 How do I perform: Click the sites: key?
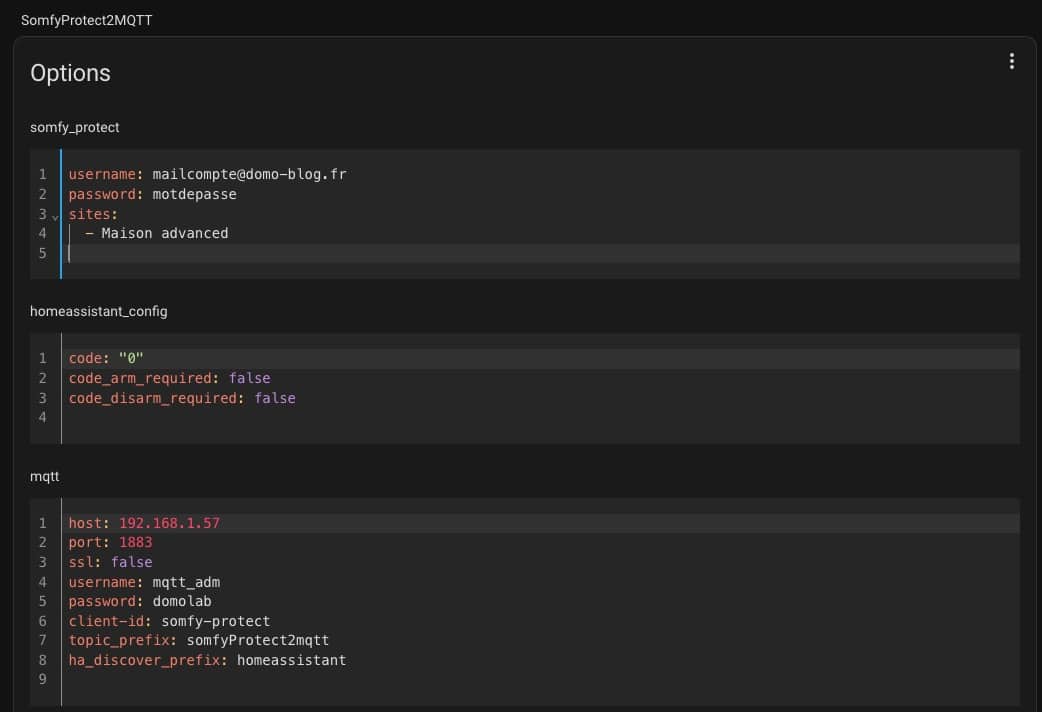(x=93, y=214)
